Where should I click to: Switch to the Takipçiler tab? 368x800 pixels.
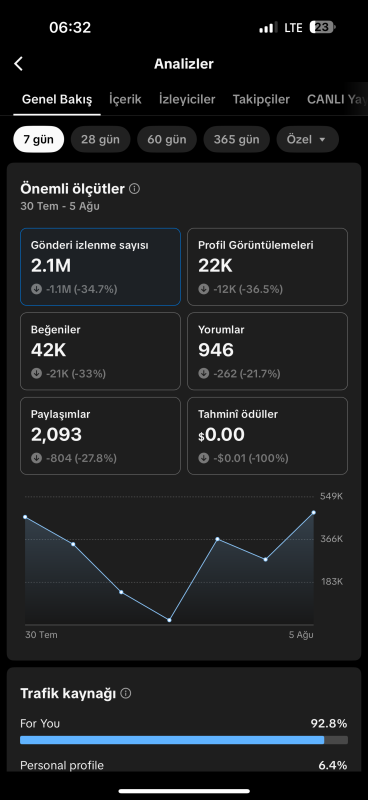pyautogui.click(x=261, y=99)
